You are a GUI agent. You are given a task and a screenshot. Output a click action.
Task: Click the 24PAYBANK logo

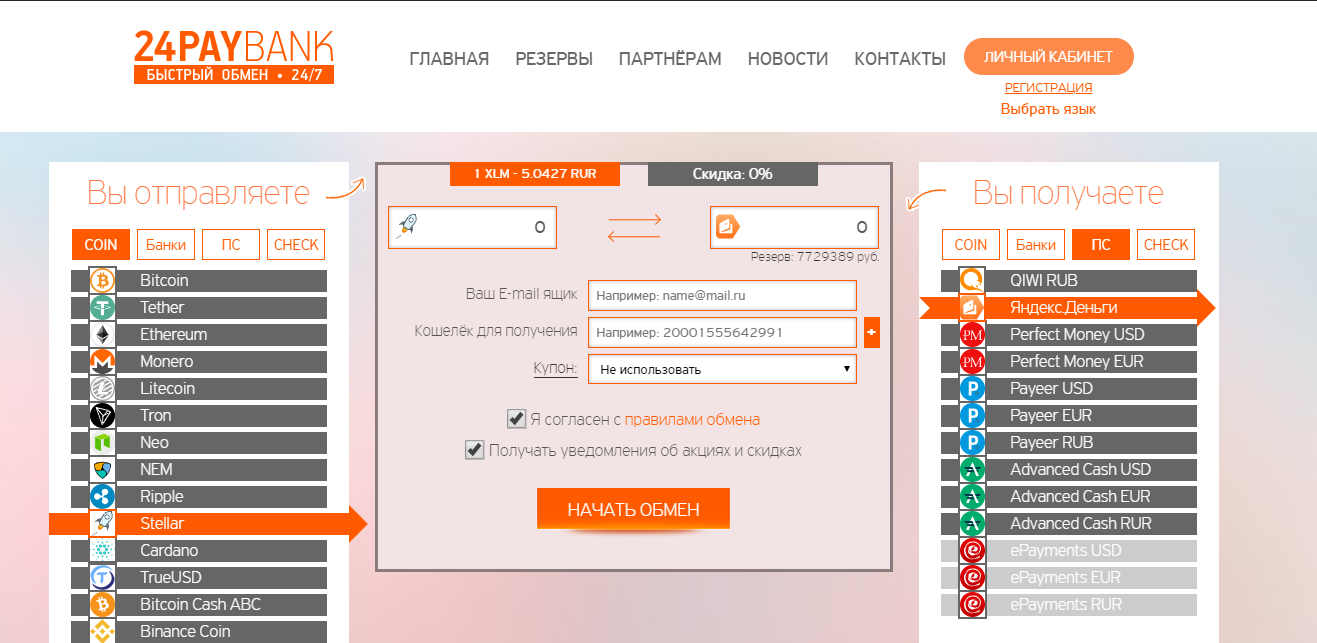tap(234, 57)
